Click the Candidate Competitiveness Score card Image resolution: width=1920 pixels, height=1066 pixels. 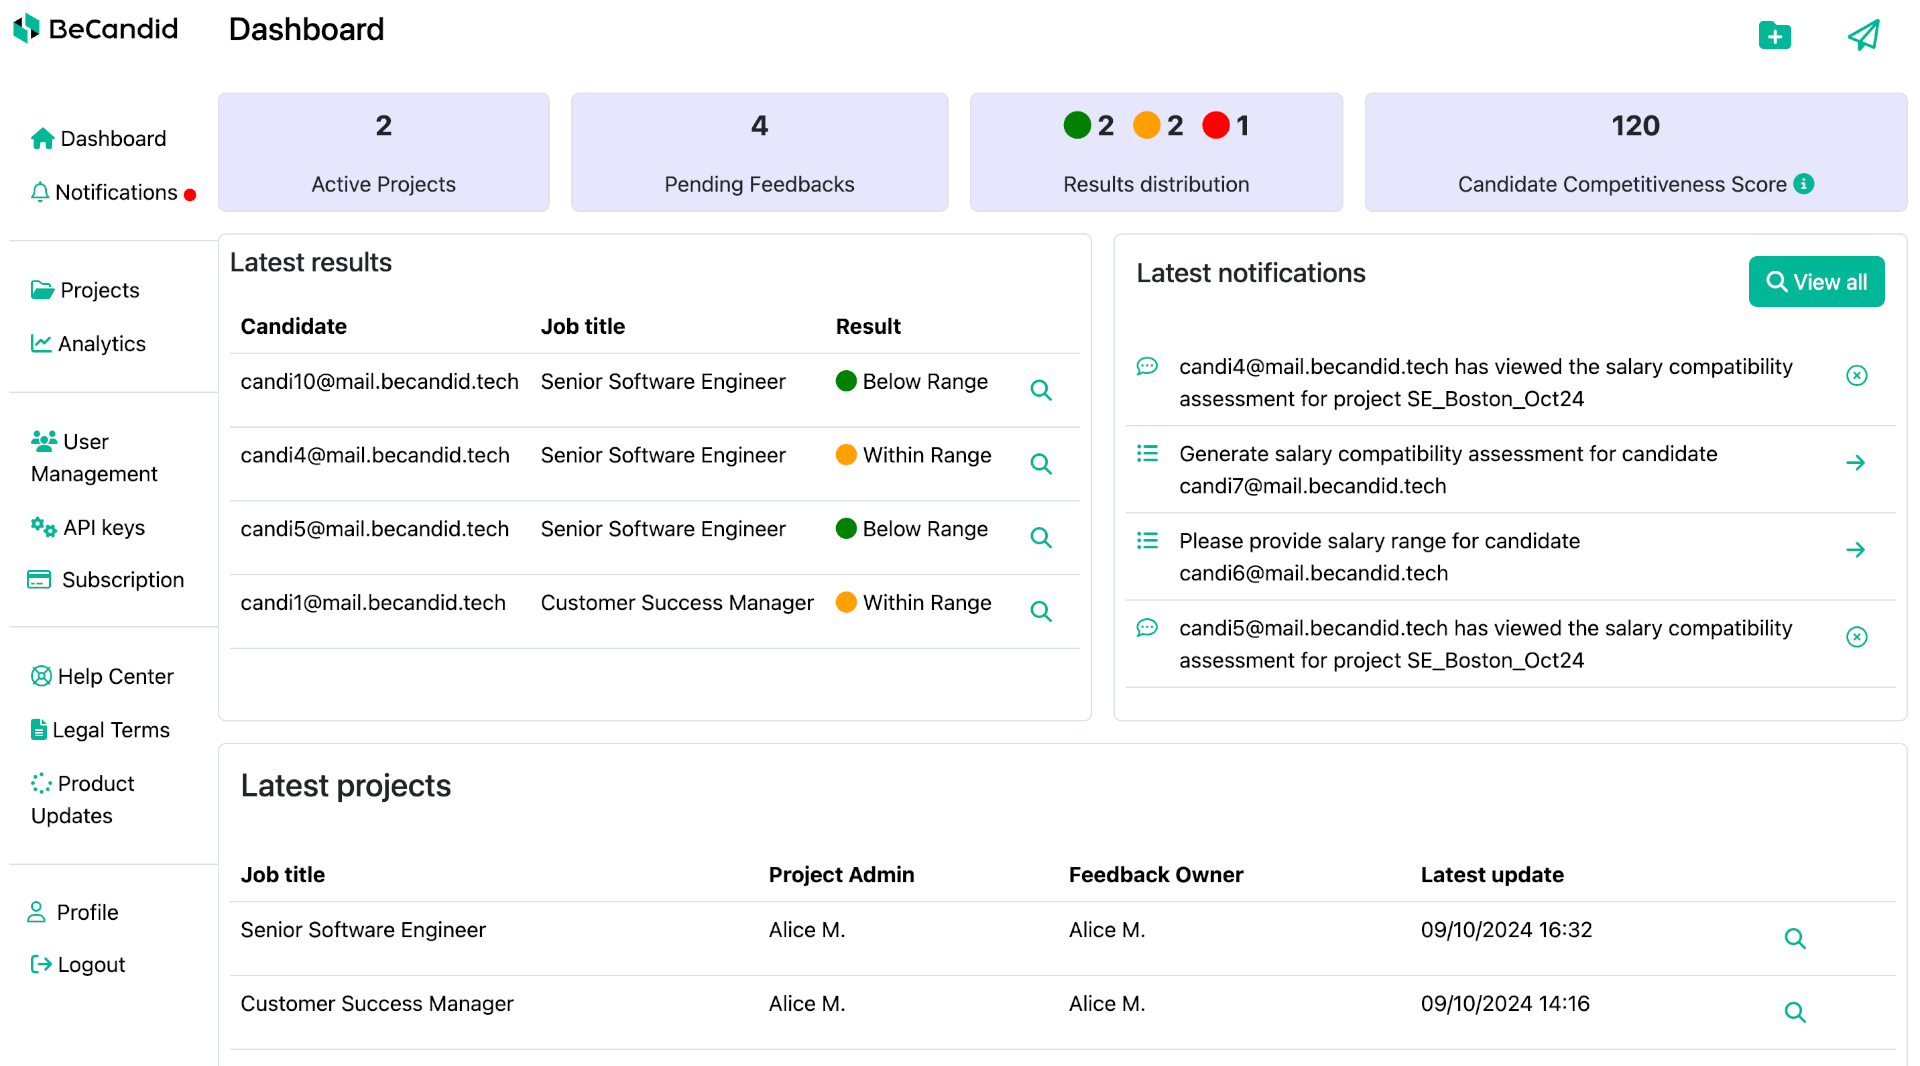(x=1635, y=152)
